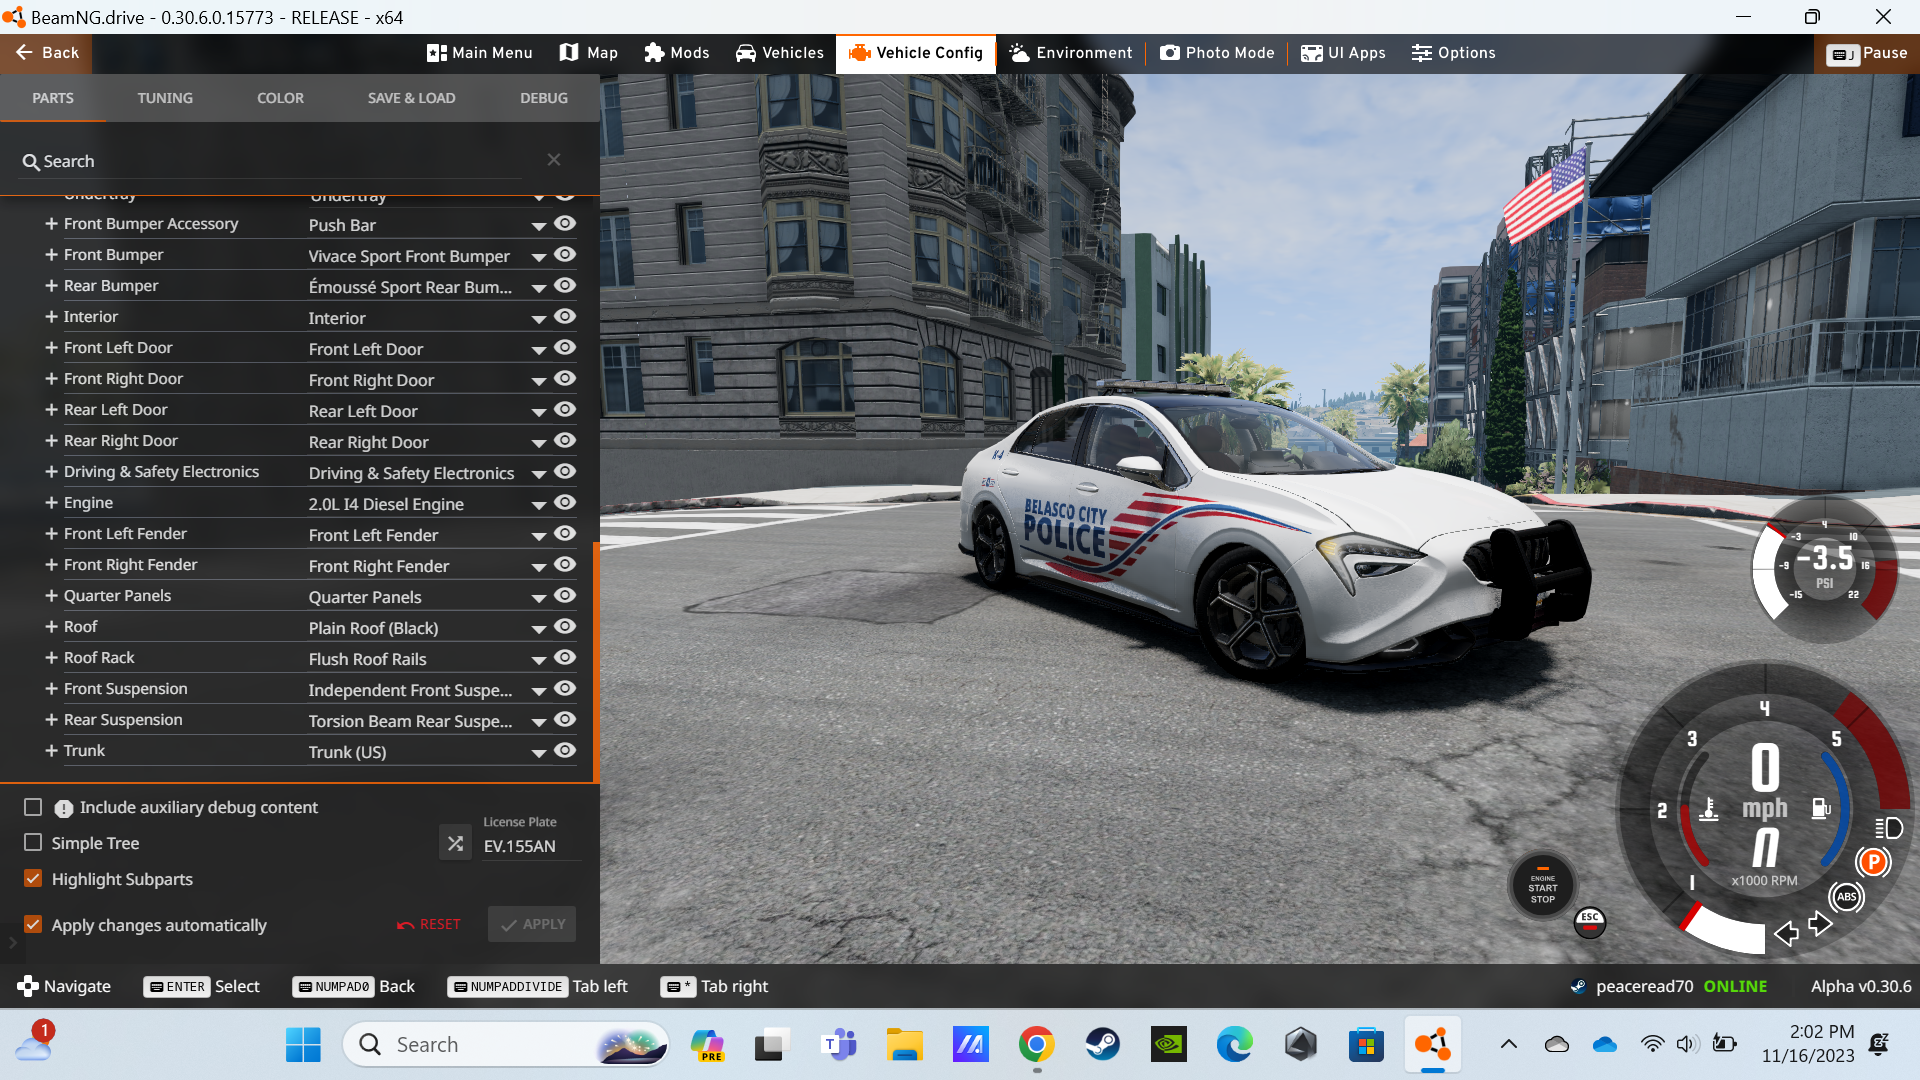Expand the Front Suspension tree node
Image resolution: width=1920 pixels, height=1080 pixels.
(x=51, y=689)
